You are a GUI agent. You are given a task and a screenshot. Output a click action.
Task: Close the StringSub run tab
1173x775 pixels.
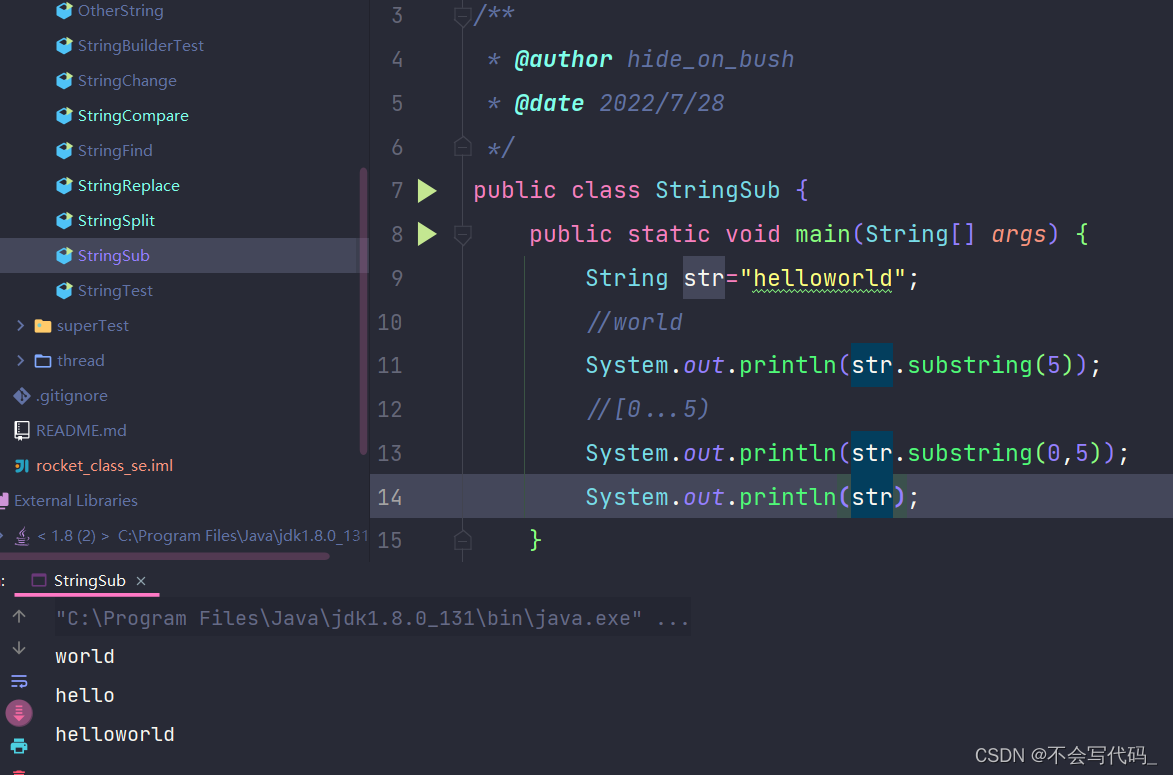coord(141,581)
